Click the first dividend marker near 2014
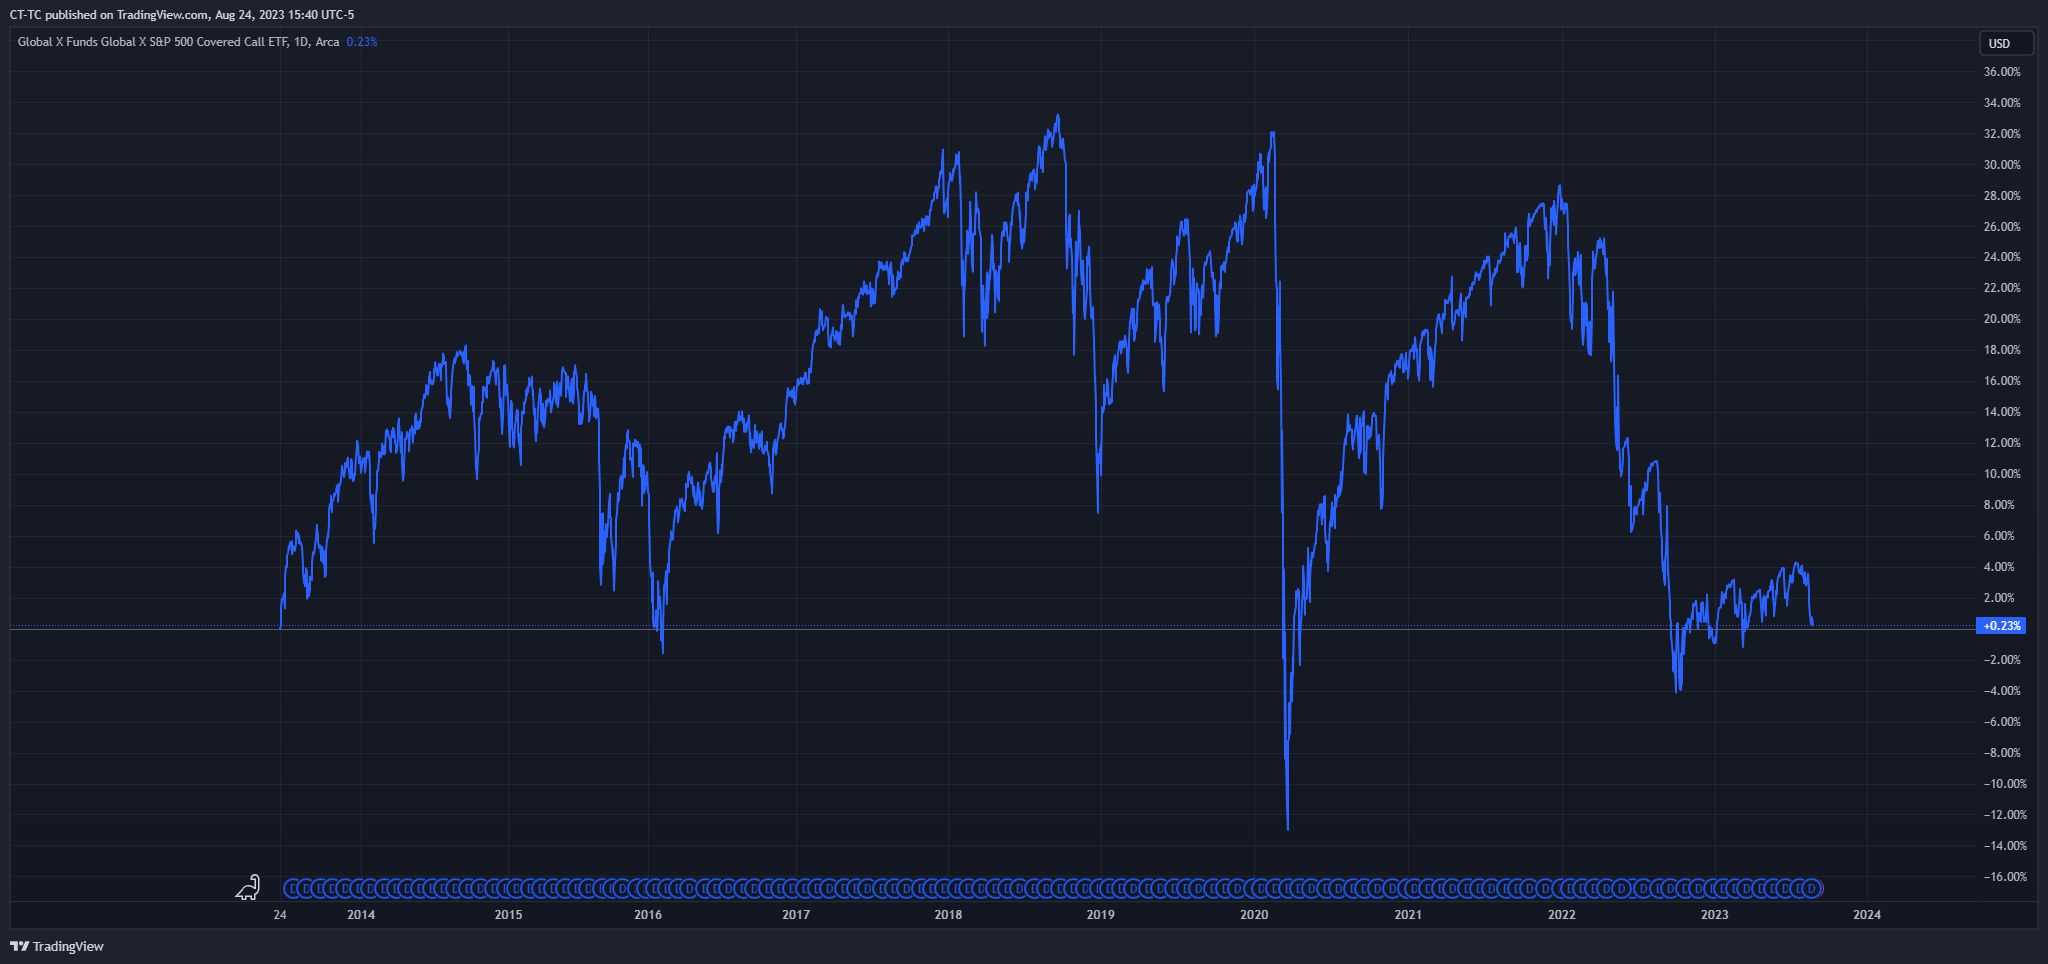 [293, 888]
